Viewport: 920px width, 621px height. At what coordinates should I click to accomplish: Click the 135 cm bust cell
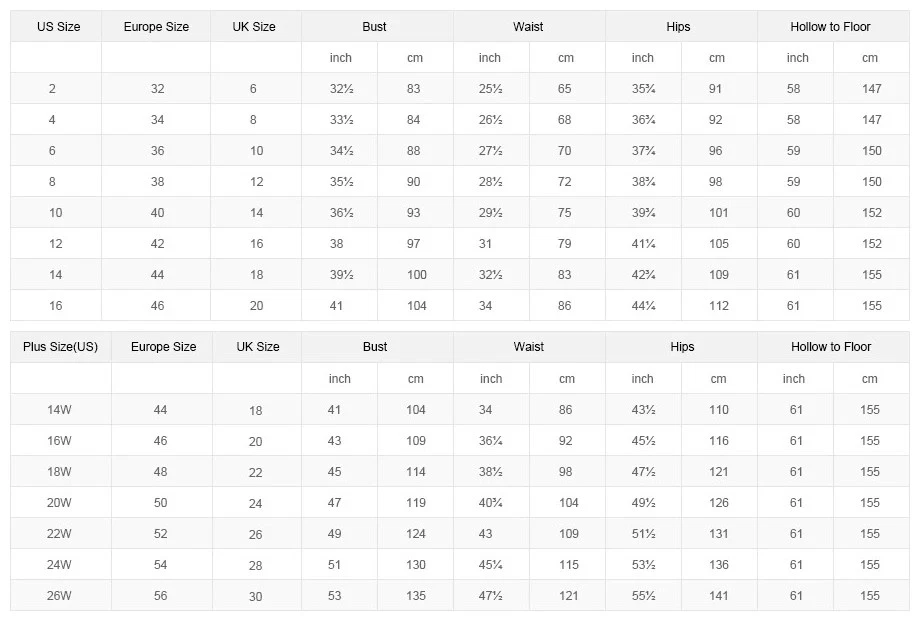(x=416, y=596)
